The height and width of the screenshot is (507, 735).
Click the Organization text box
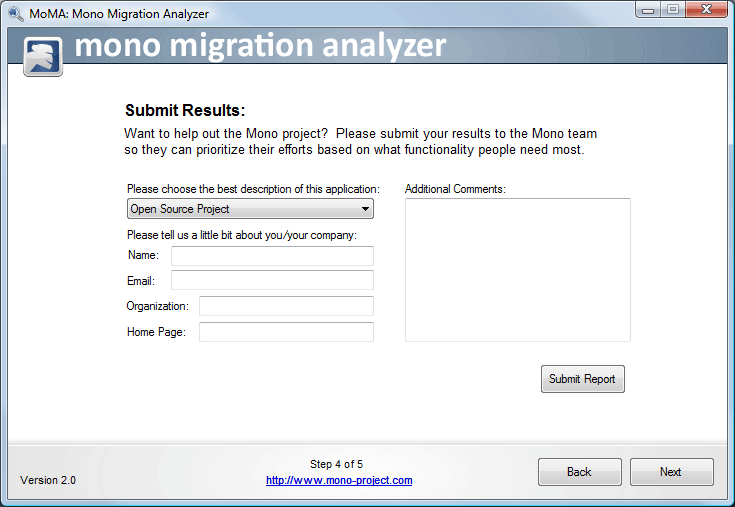[286, 306]
